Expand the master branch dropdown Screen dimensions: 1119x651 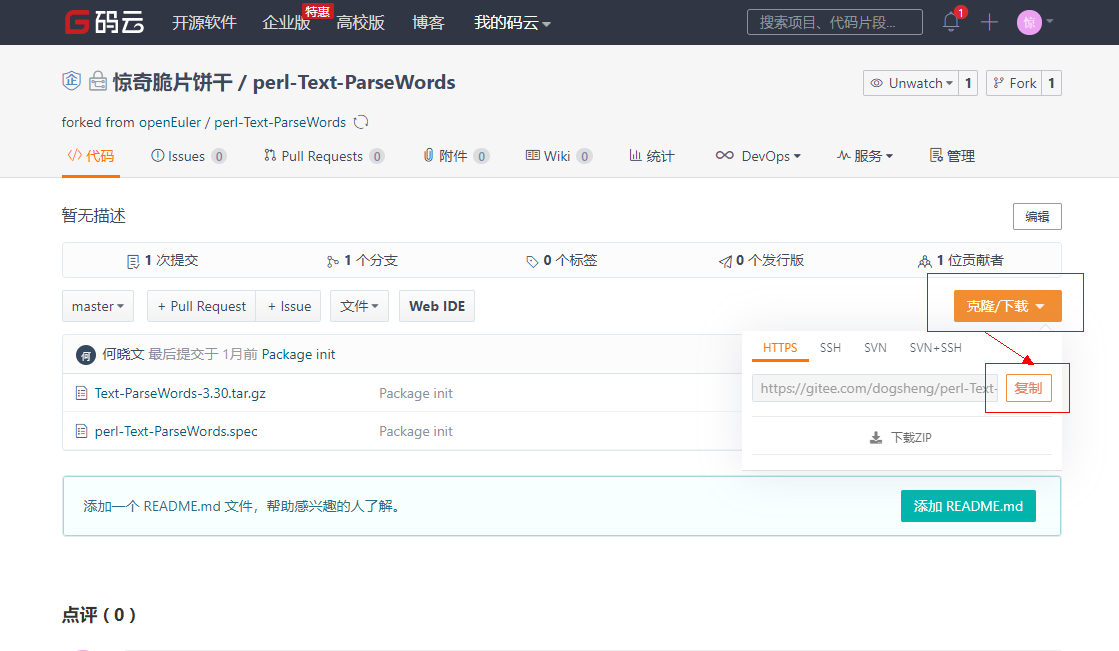tap(97, 306)
